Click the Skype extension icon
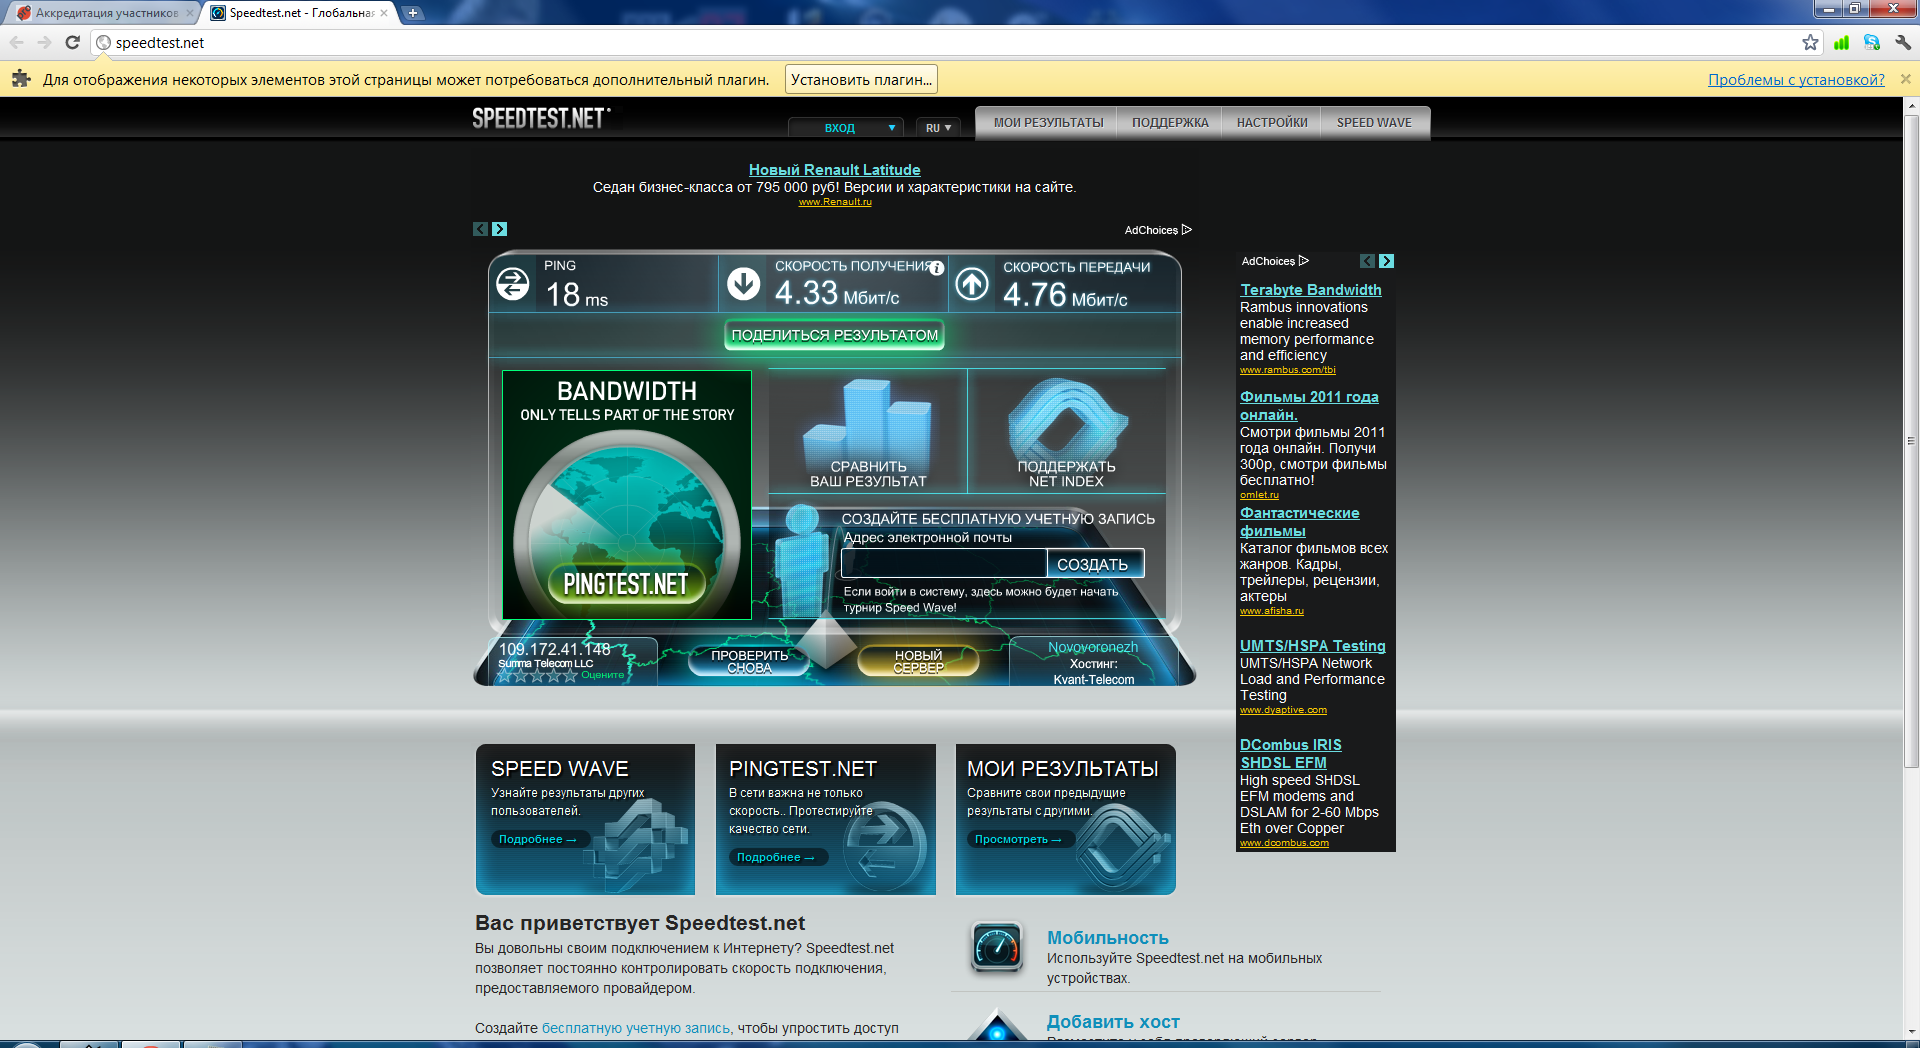The image size is (1920, 1048). pos(1871,42)
